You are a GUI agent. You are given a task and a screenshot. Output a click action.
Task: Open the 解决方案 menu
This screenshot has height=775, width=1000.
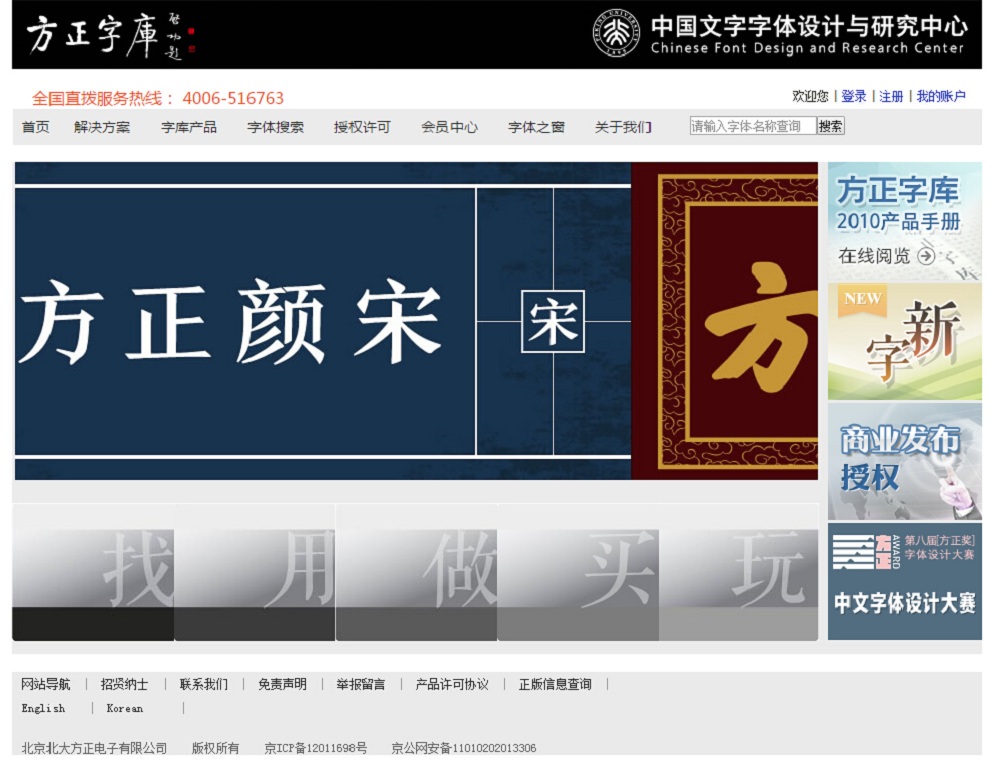[102, 127]
